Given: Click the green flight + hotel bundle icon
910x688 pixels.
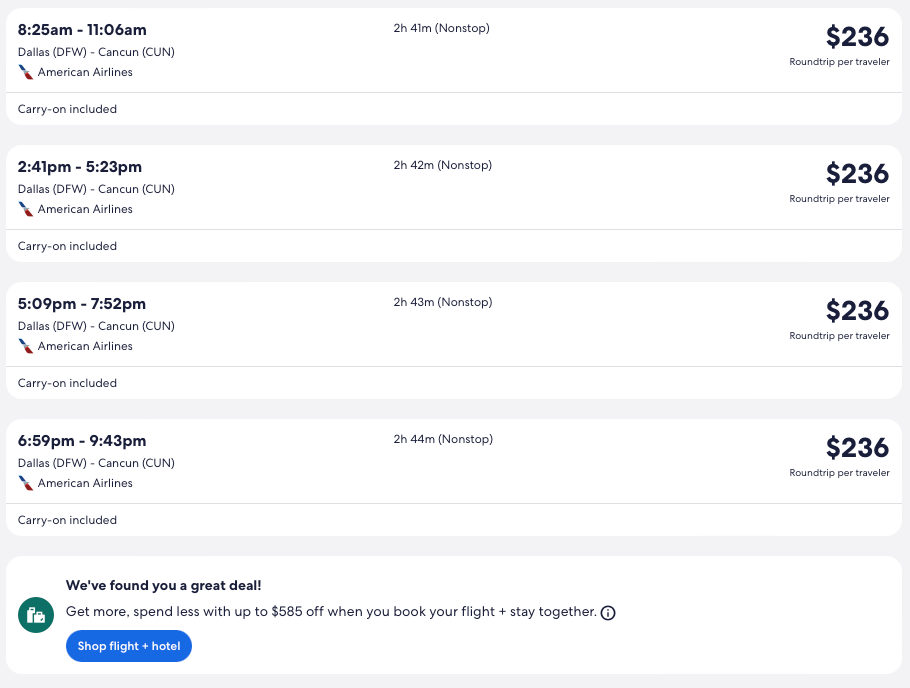Looking at the screenshot, I should [36, 615].
